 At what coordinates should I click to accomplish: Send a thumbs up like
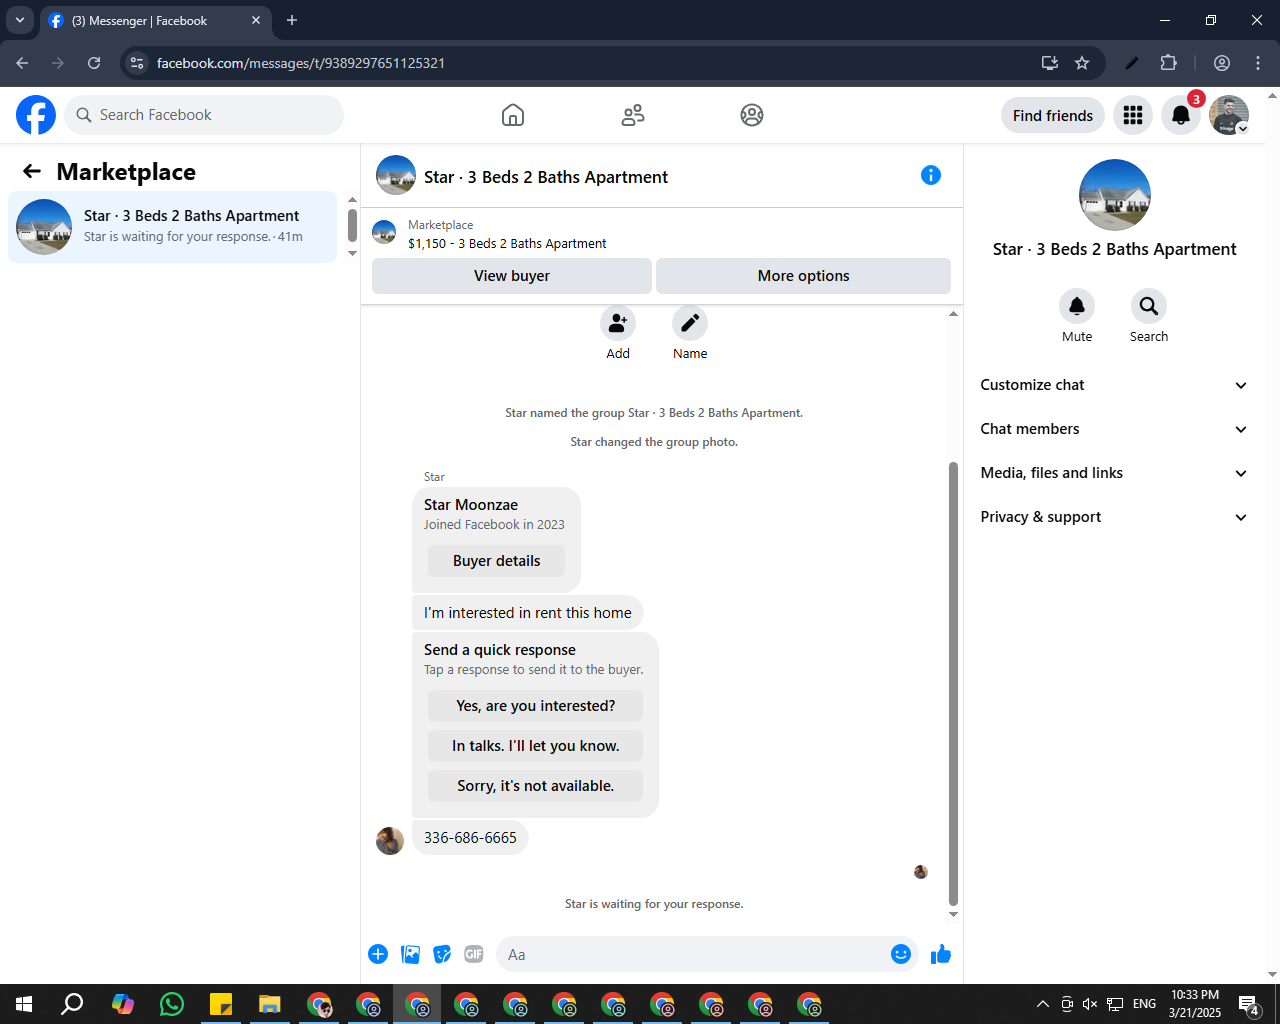(x=941, y=954)
